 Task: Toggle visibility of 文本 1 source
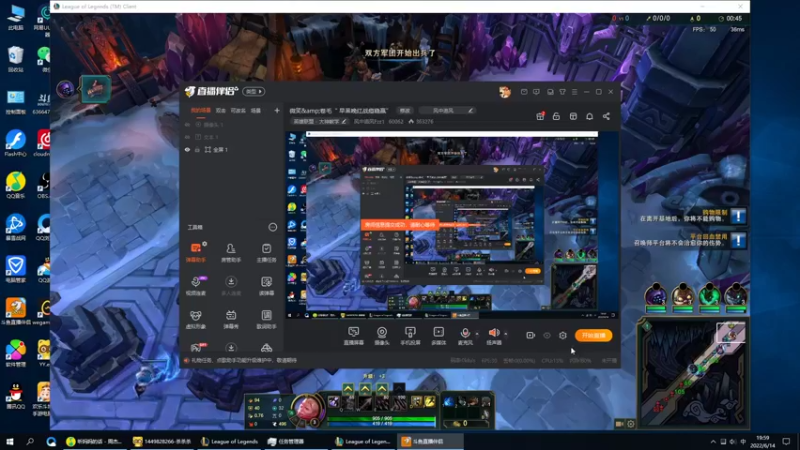click(x=187, y=137)
